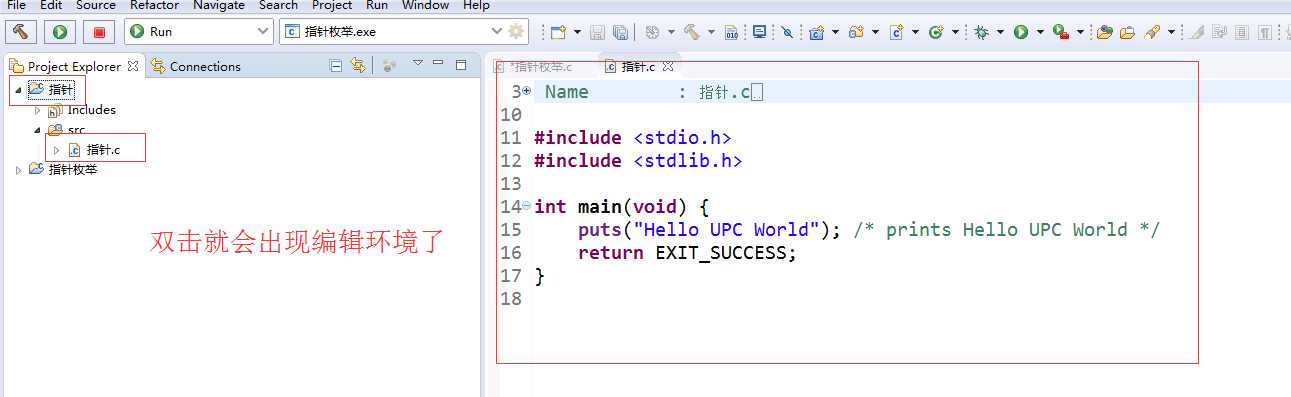Open dropdown arrow beside New wizard icon
Viewport: 1291px width, 397px height.
[577, 32]
